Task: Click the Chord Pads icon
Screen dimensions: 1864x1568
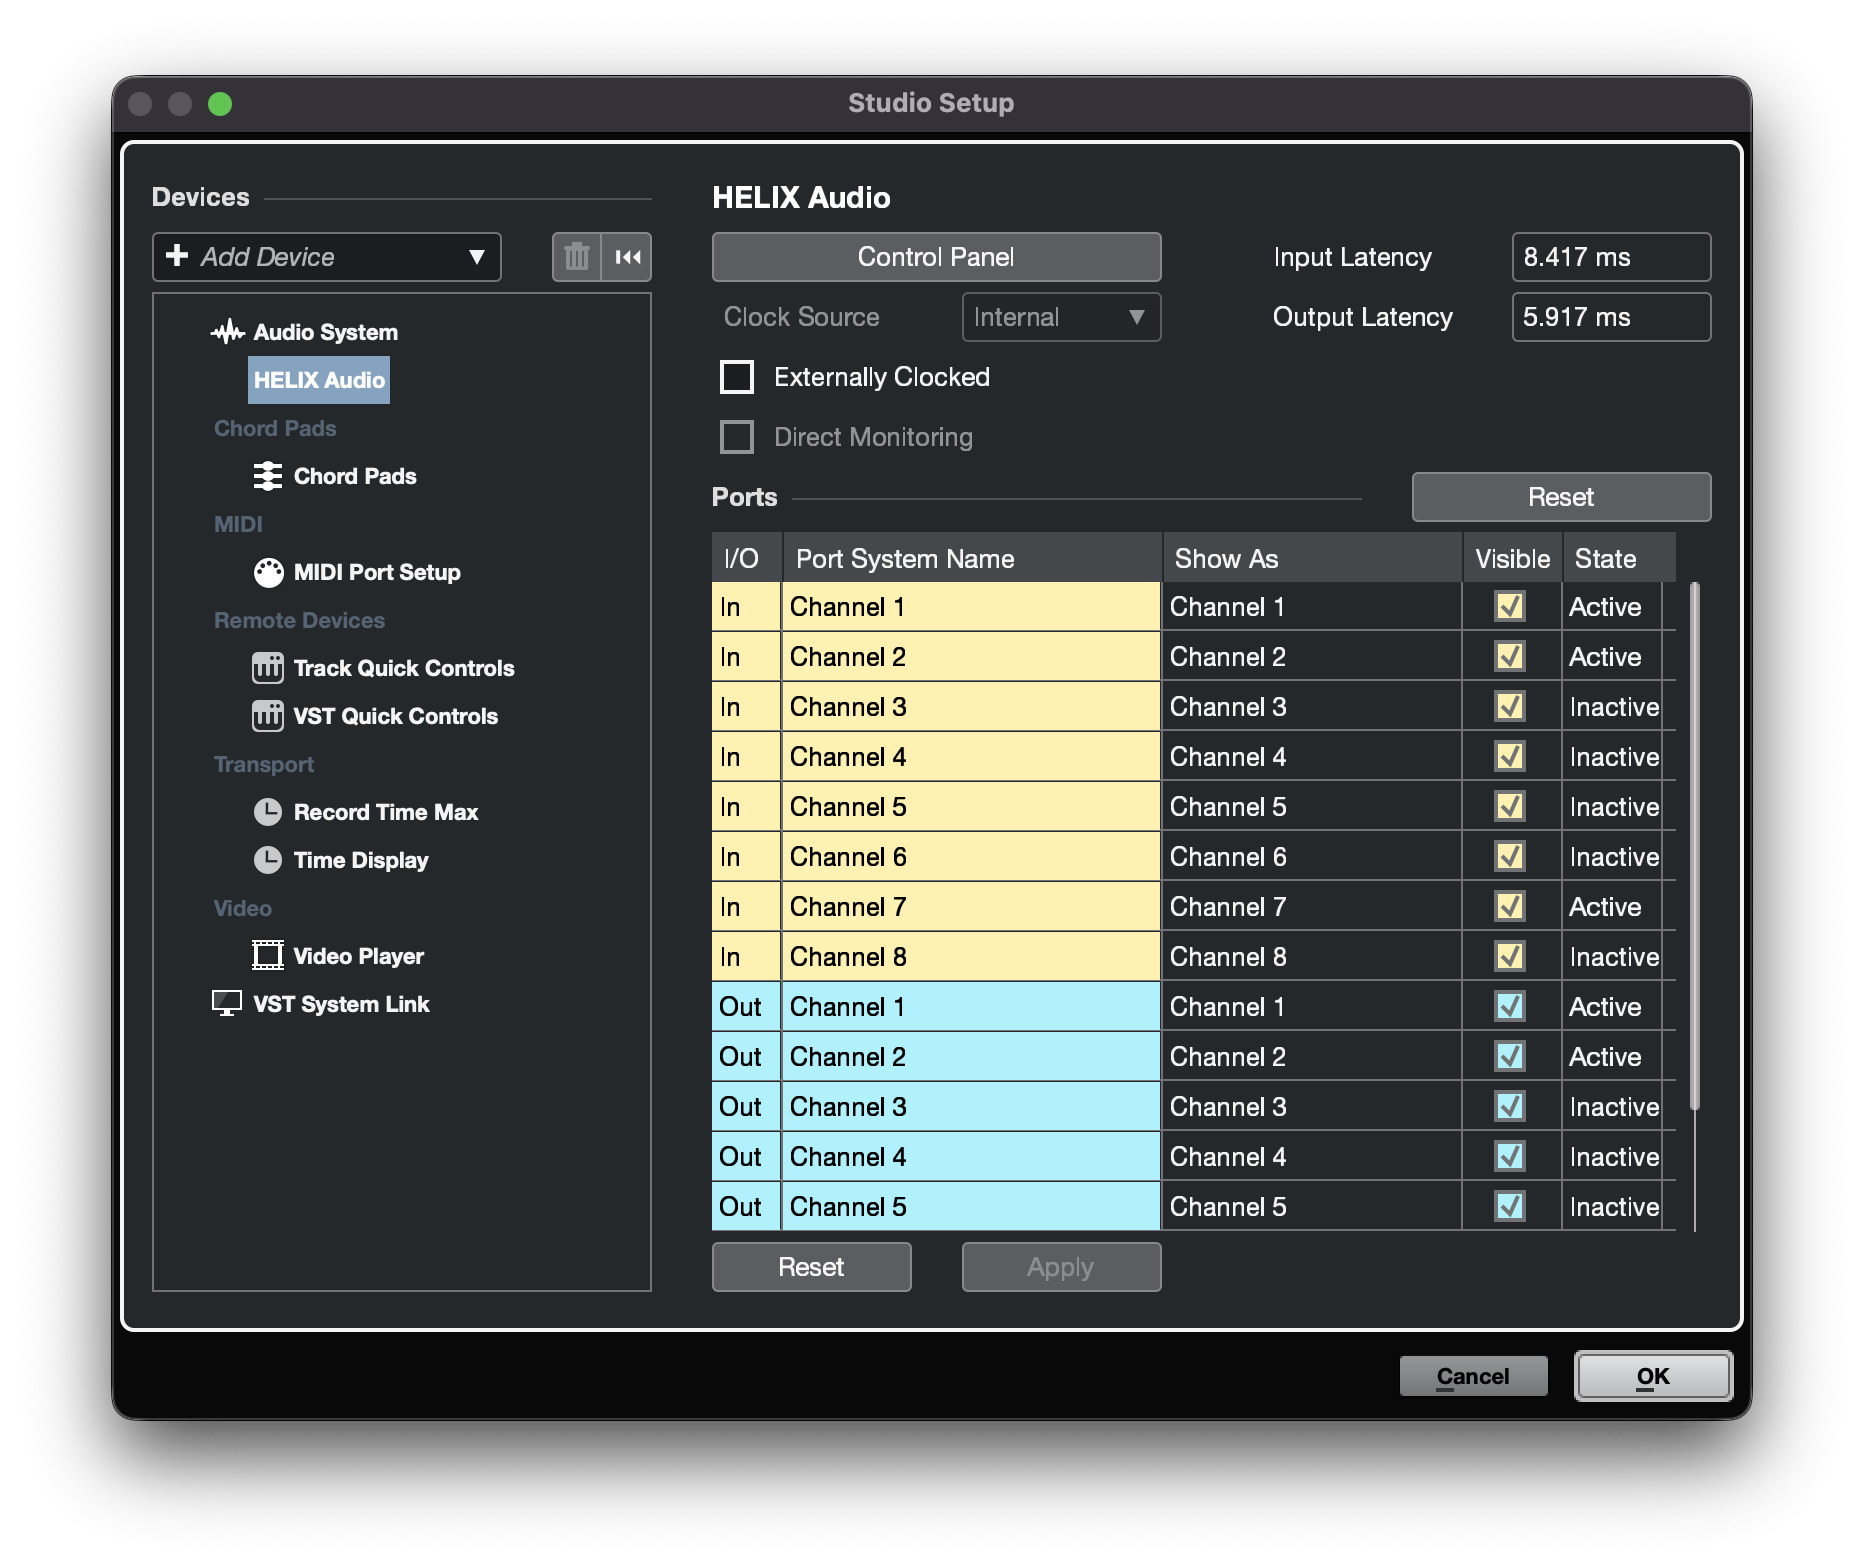Action: 267,476
